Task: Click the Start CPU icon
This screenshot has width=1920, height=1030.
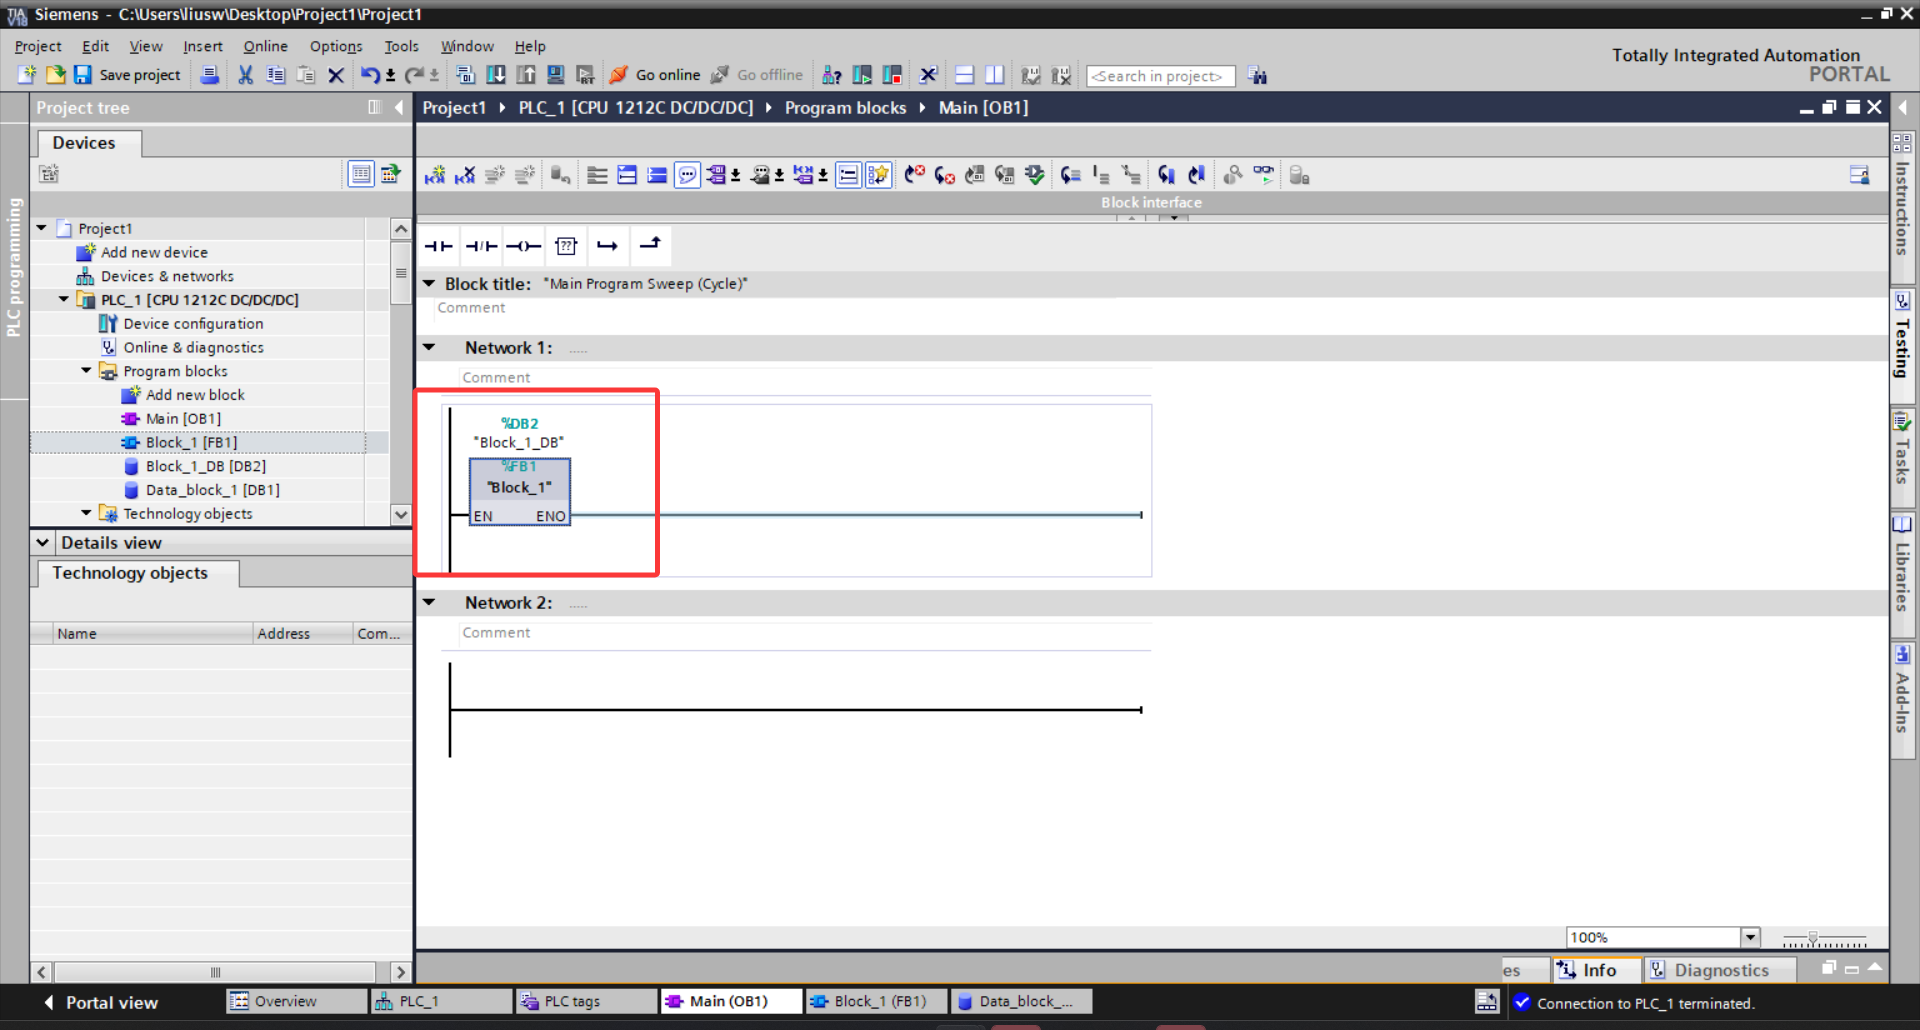Action: pos(862,75)
